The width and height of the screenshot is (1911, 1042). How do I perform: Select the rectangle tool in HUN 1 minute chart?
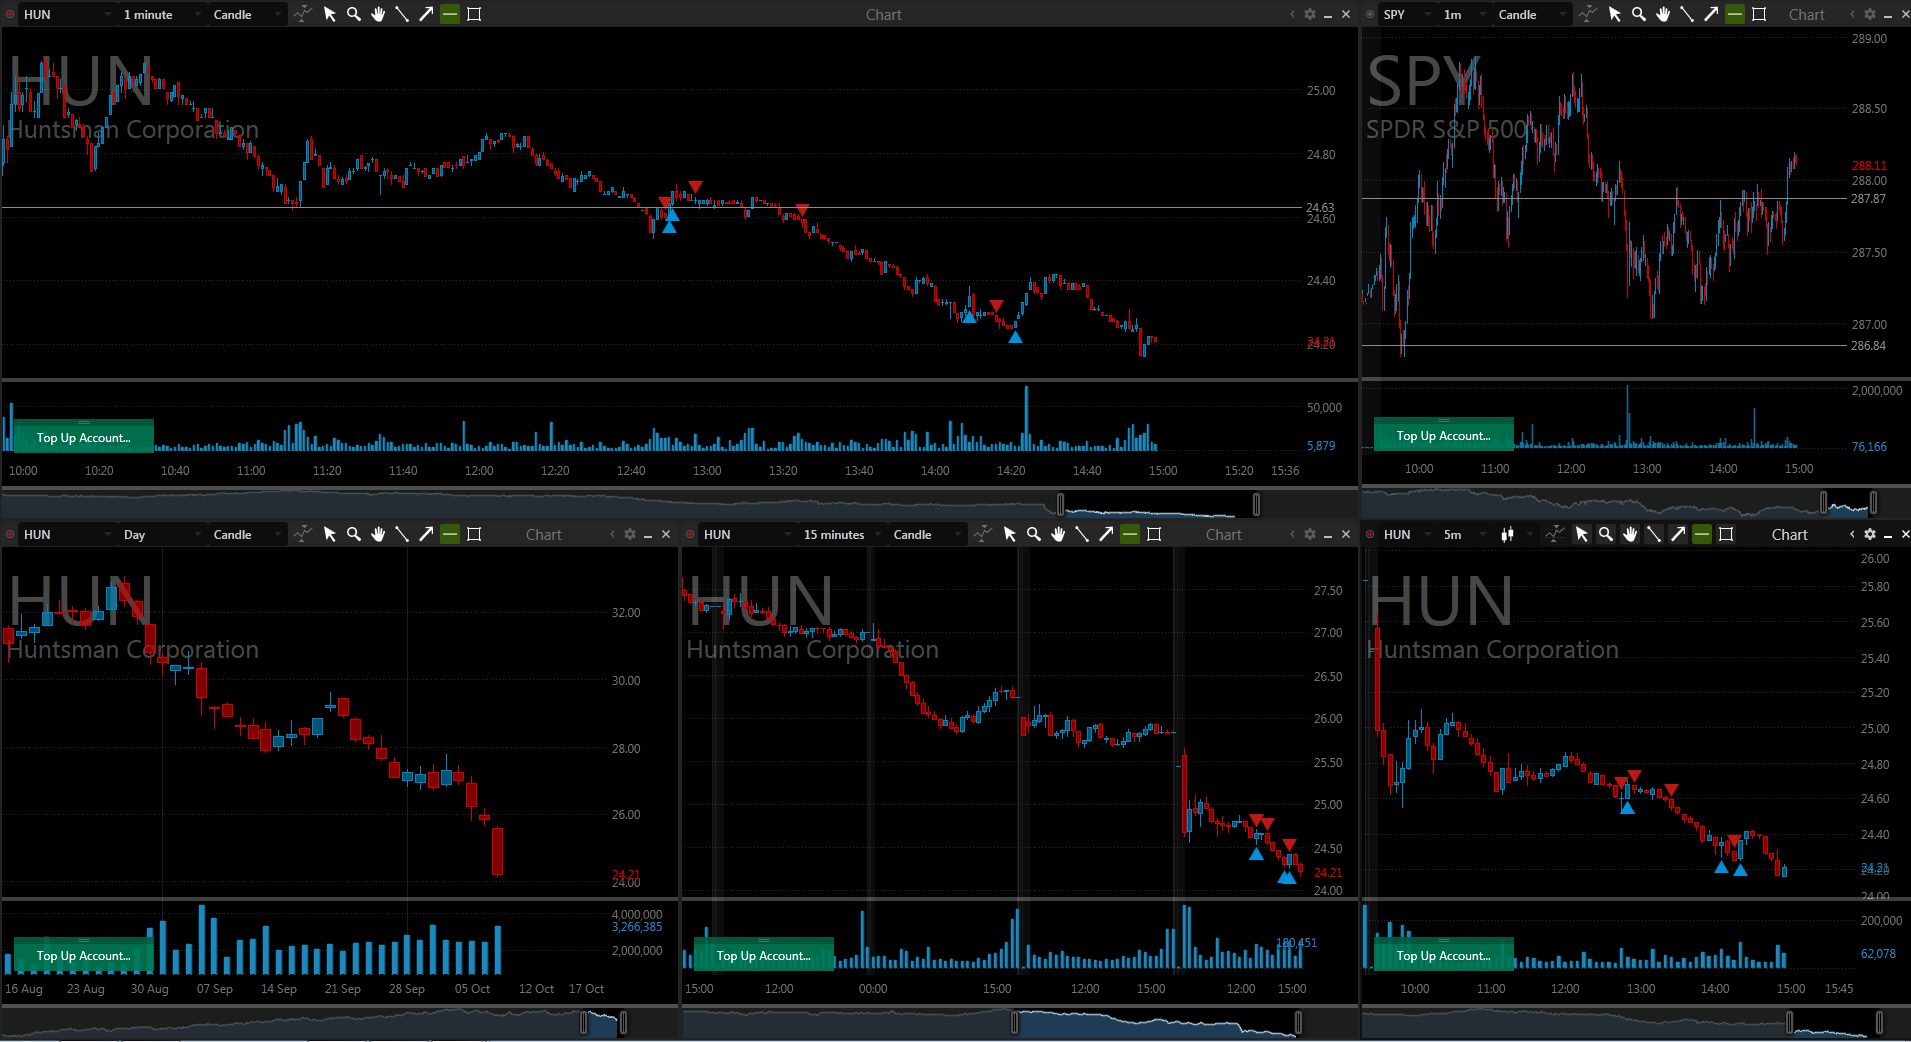pos(474,14)
